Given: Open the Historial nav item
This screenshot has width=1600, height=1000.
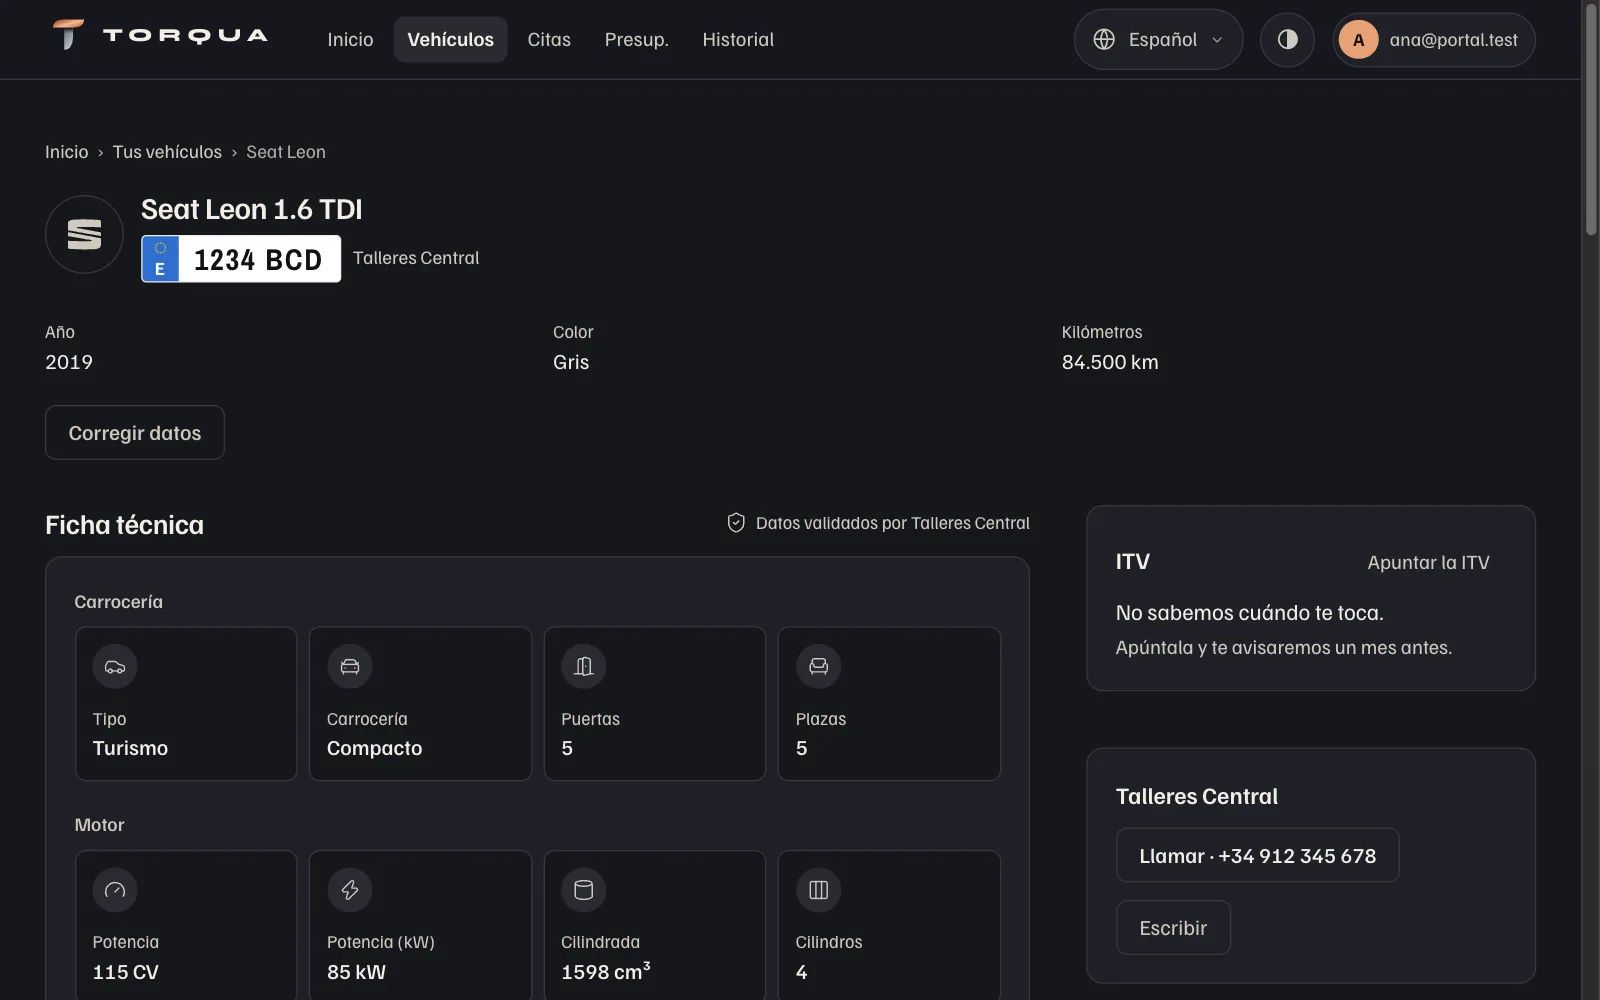Looking at the screenshot, I should [x=738, y=39].
